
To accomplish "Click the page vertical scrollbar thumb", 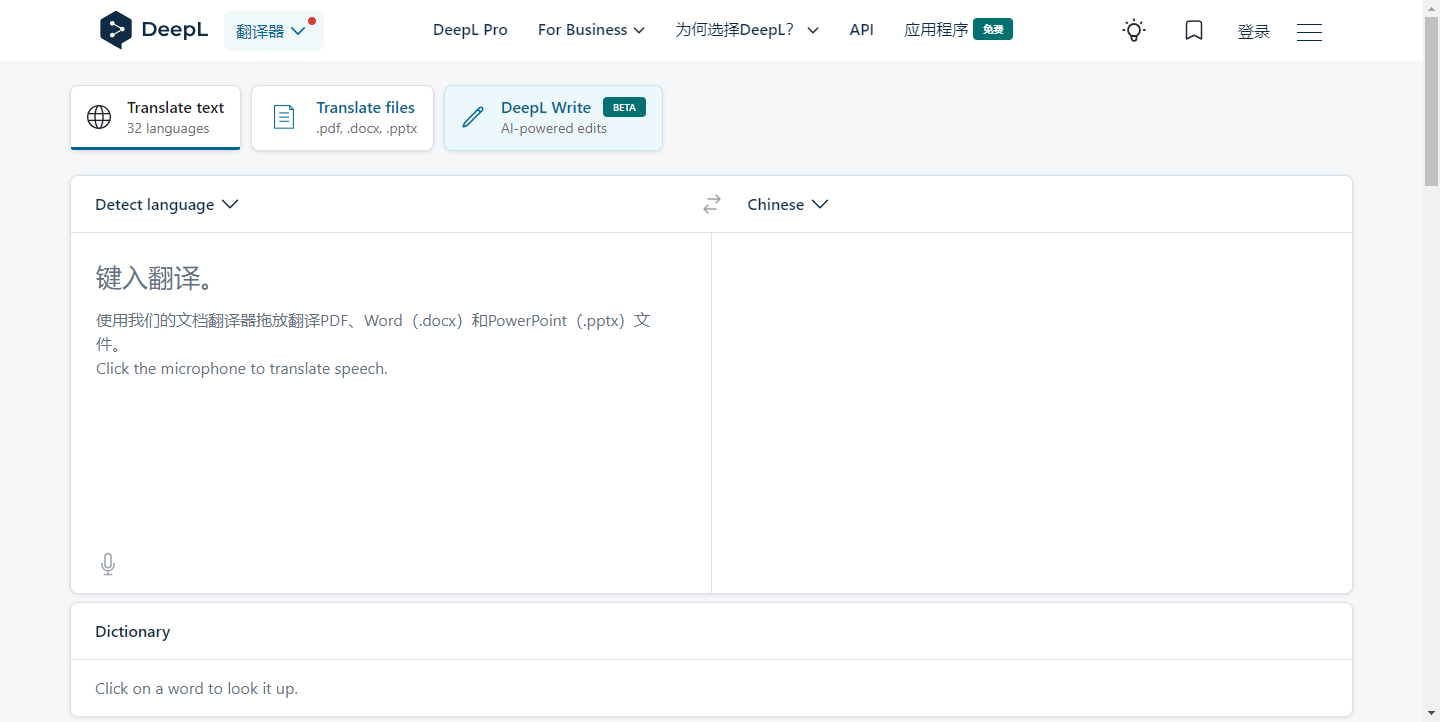I will click(x=1431, y=100).
